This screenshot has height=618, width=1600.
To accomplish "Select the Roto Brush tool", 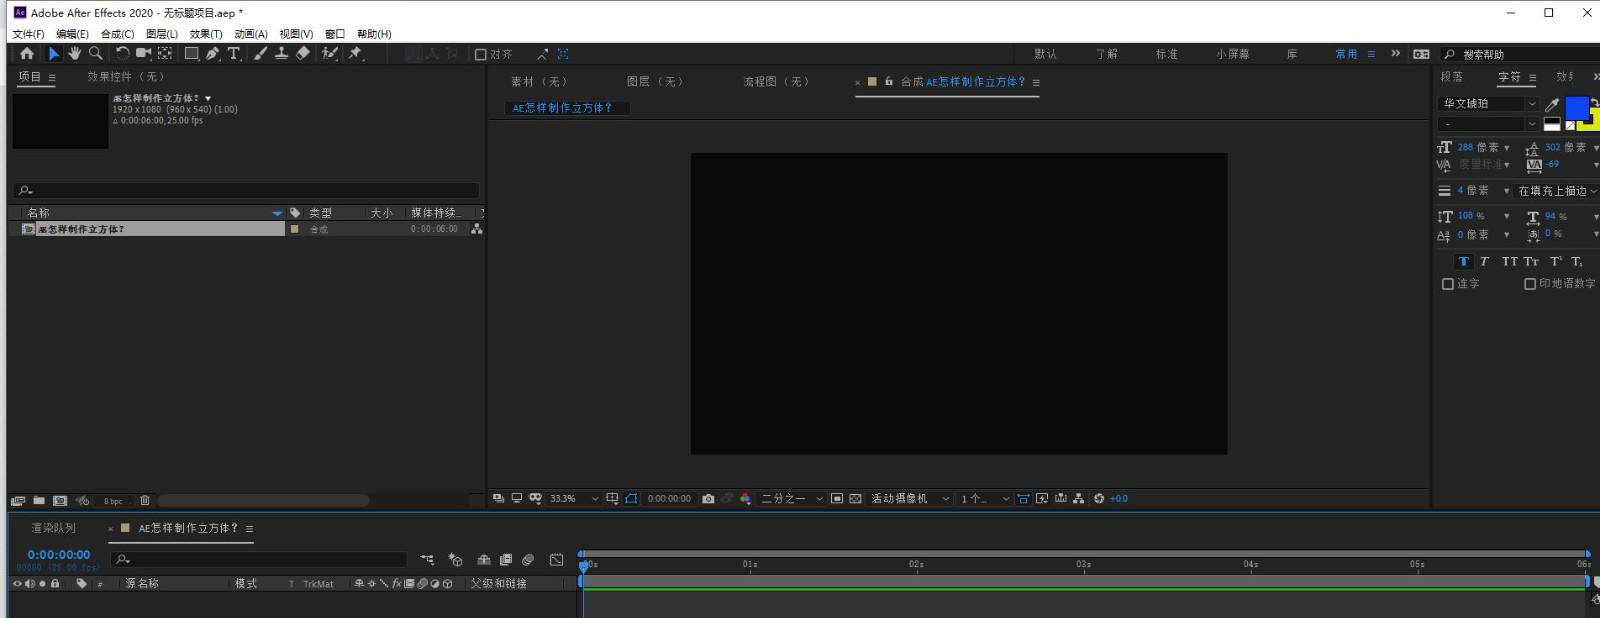I will [x=329, y=54].
